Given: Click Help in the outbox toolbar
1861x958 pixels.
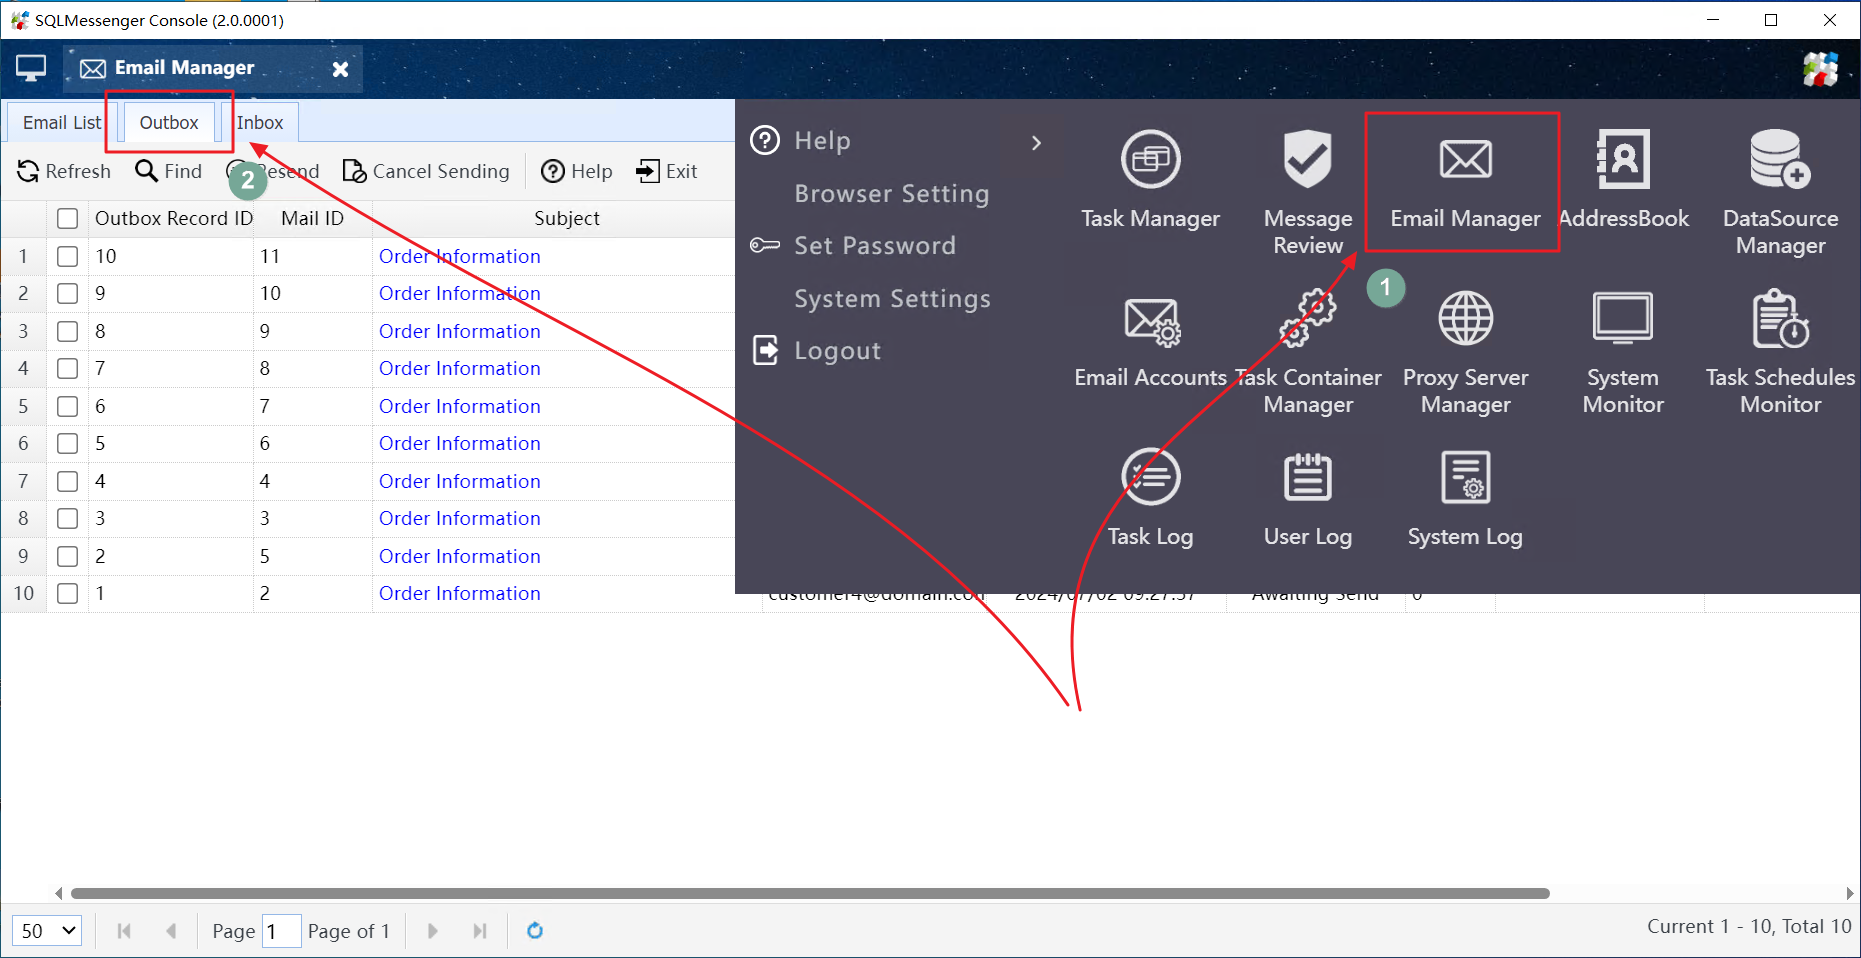Looking at the screenshot, I should click(576, 171).
